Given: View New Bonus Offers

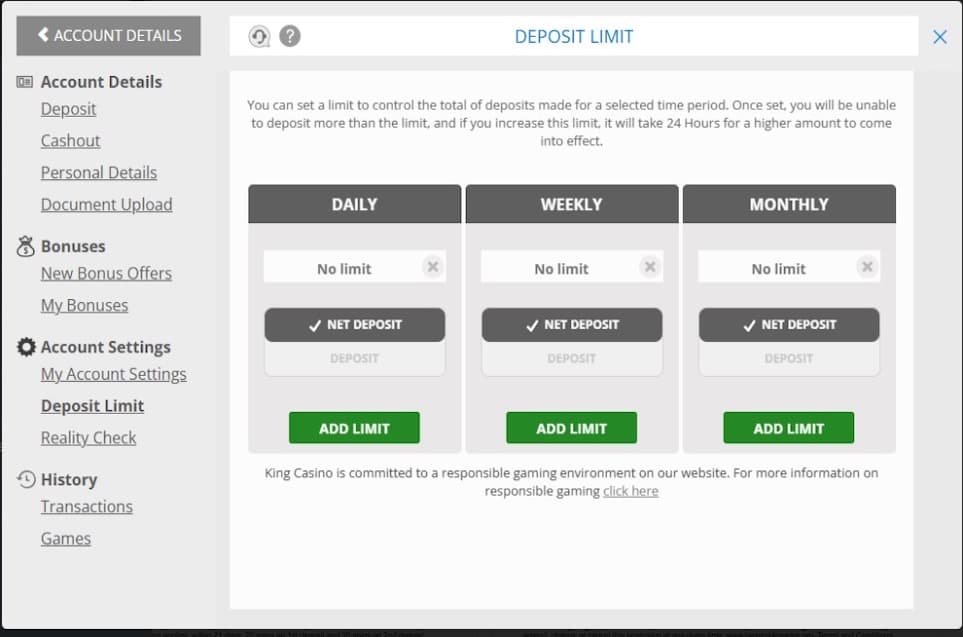Looking at the screenshot, I should coord(106,273).
